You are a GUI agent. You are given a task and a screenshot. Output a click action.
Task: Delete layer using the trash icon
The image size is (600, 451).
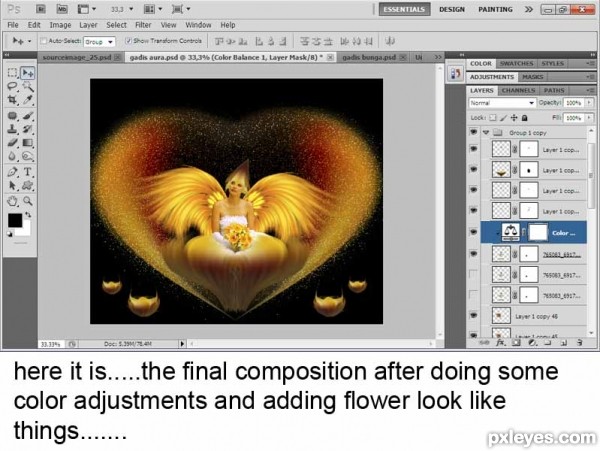click(x=579, y=343)
